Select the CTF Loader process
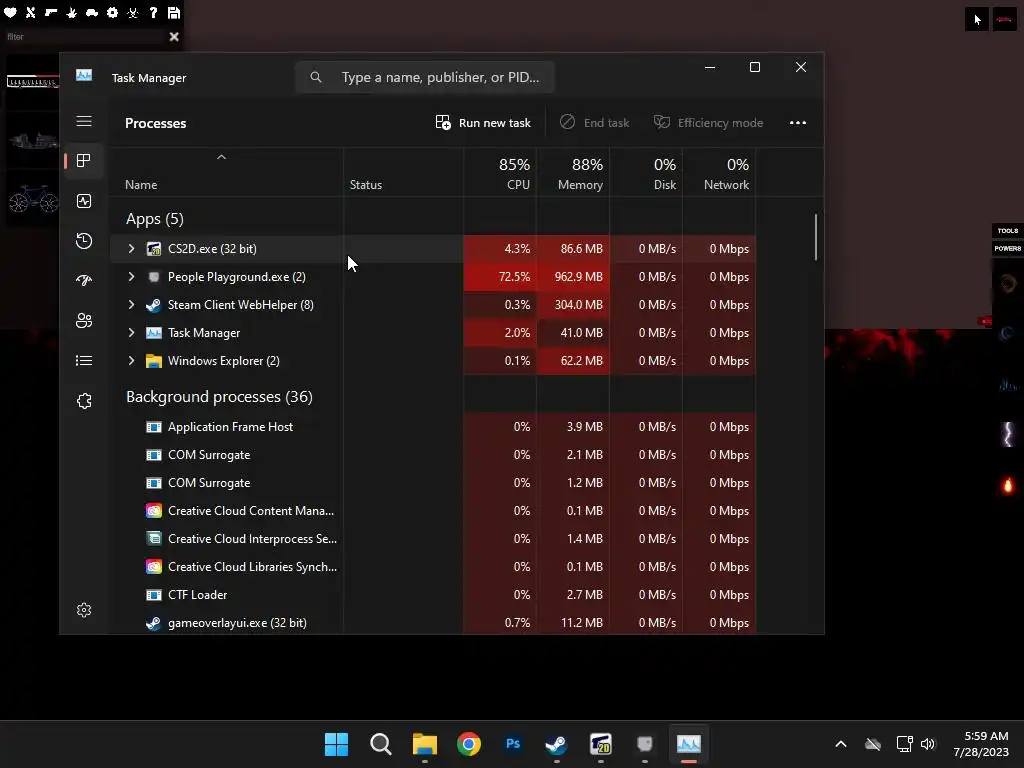The width and height of the screenshot is (1024, 768). pos(432,596)
